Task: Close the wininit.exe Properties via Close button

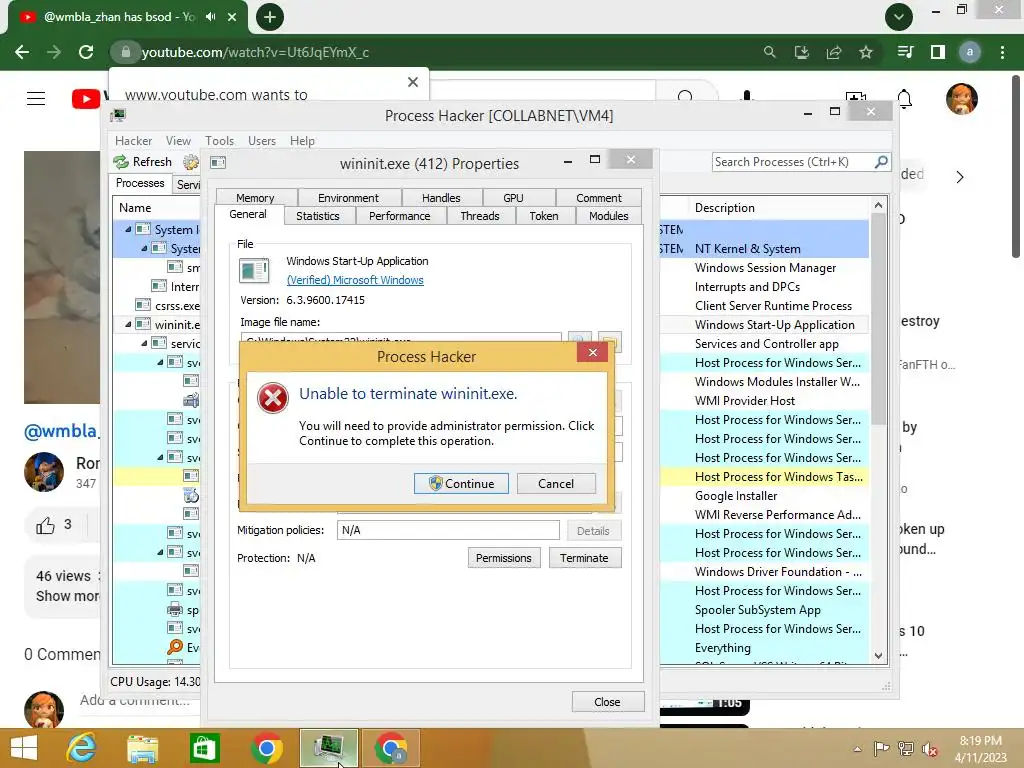Action: 607,701
